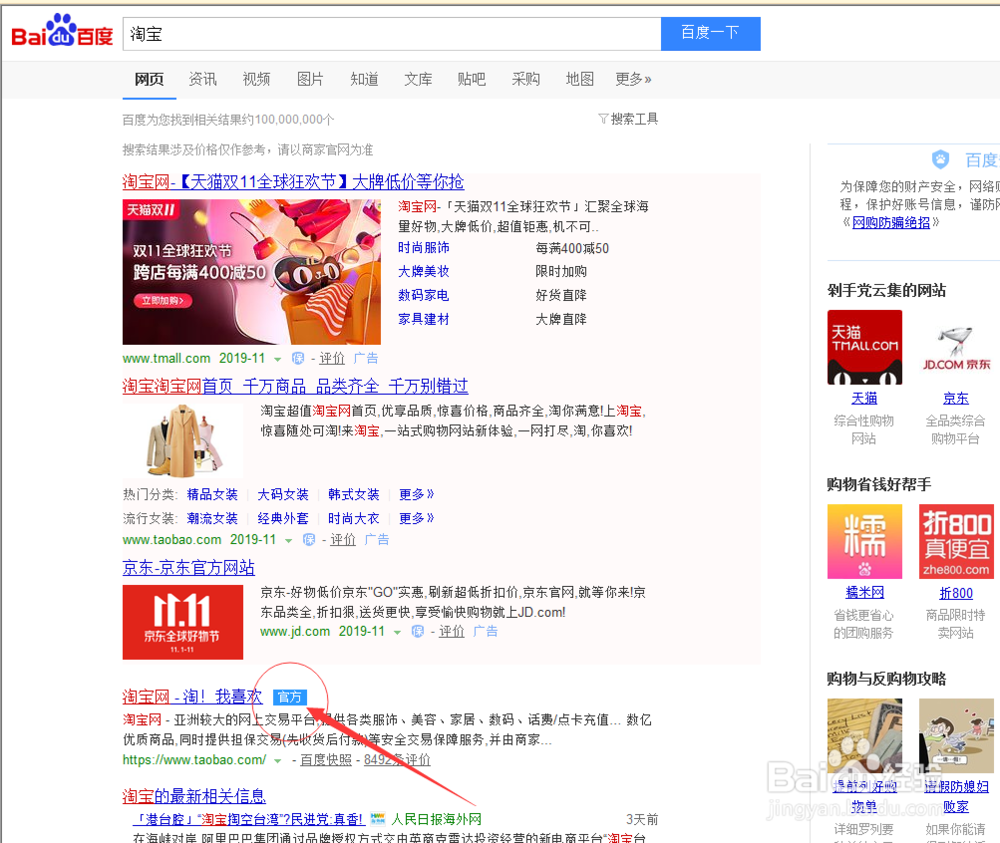The image size is (1000, 843).
Task: Click the 保 shield icon next to taobao.com
Action: 309,539
